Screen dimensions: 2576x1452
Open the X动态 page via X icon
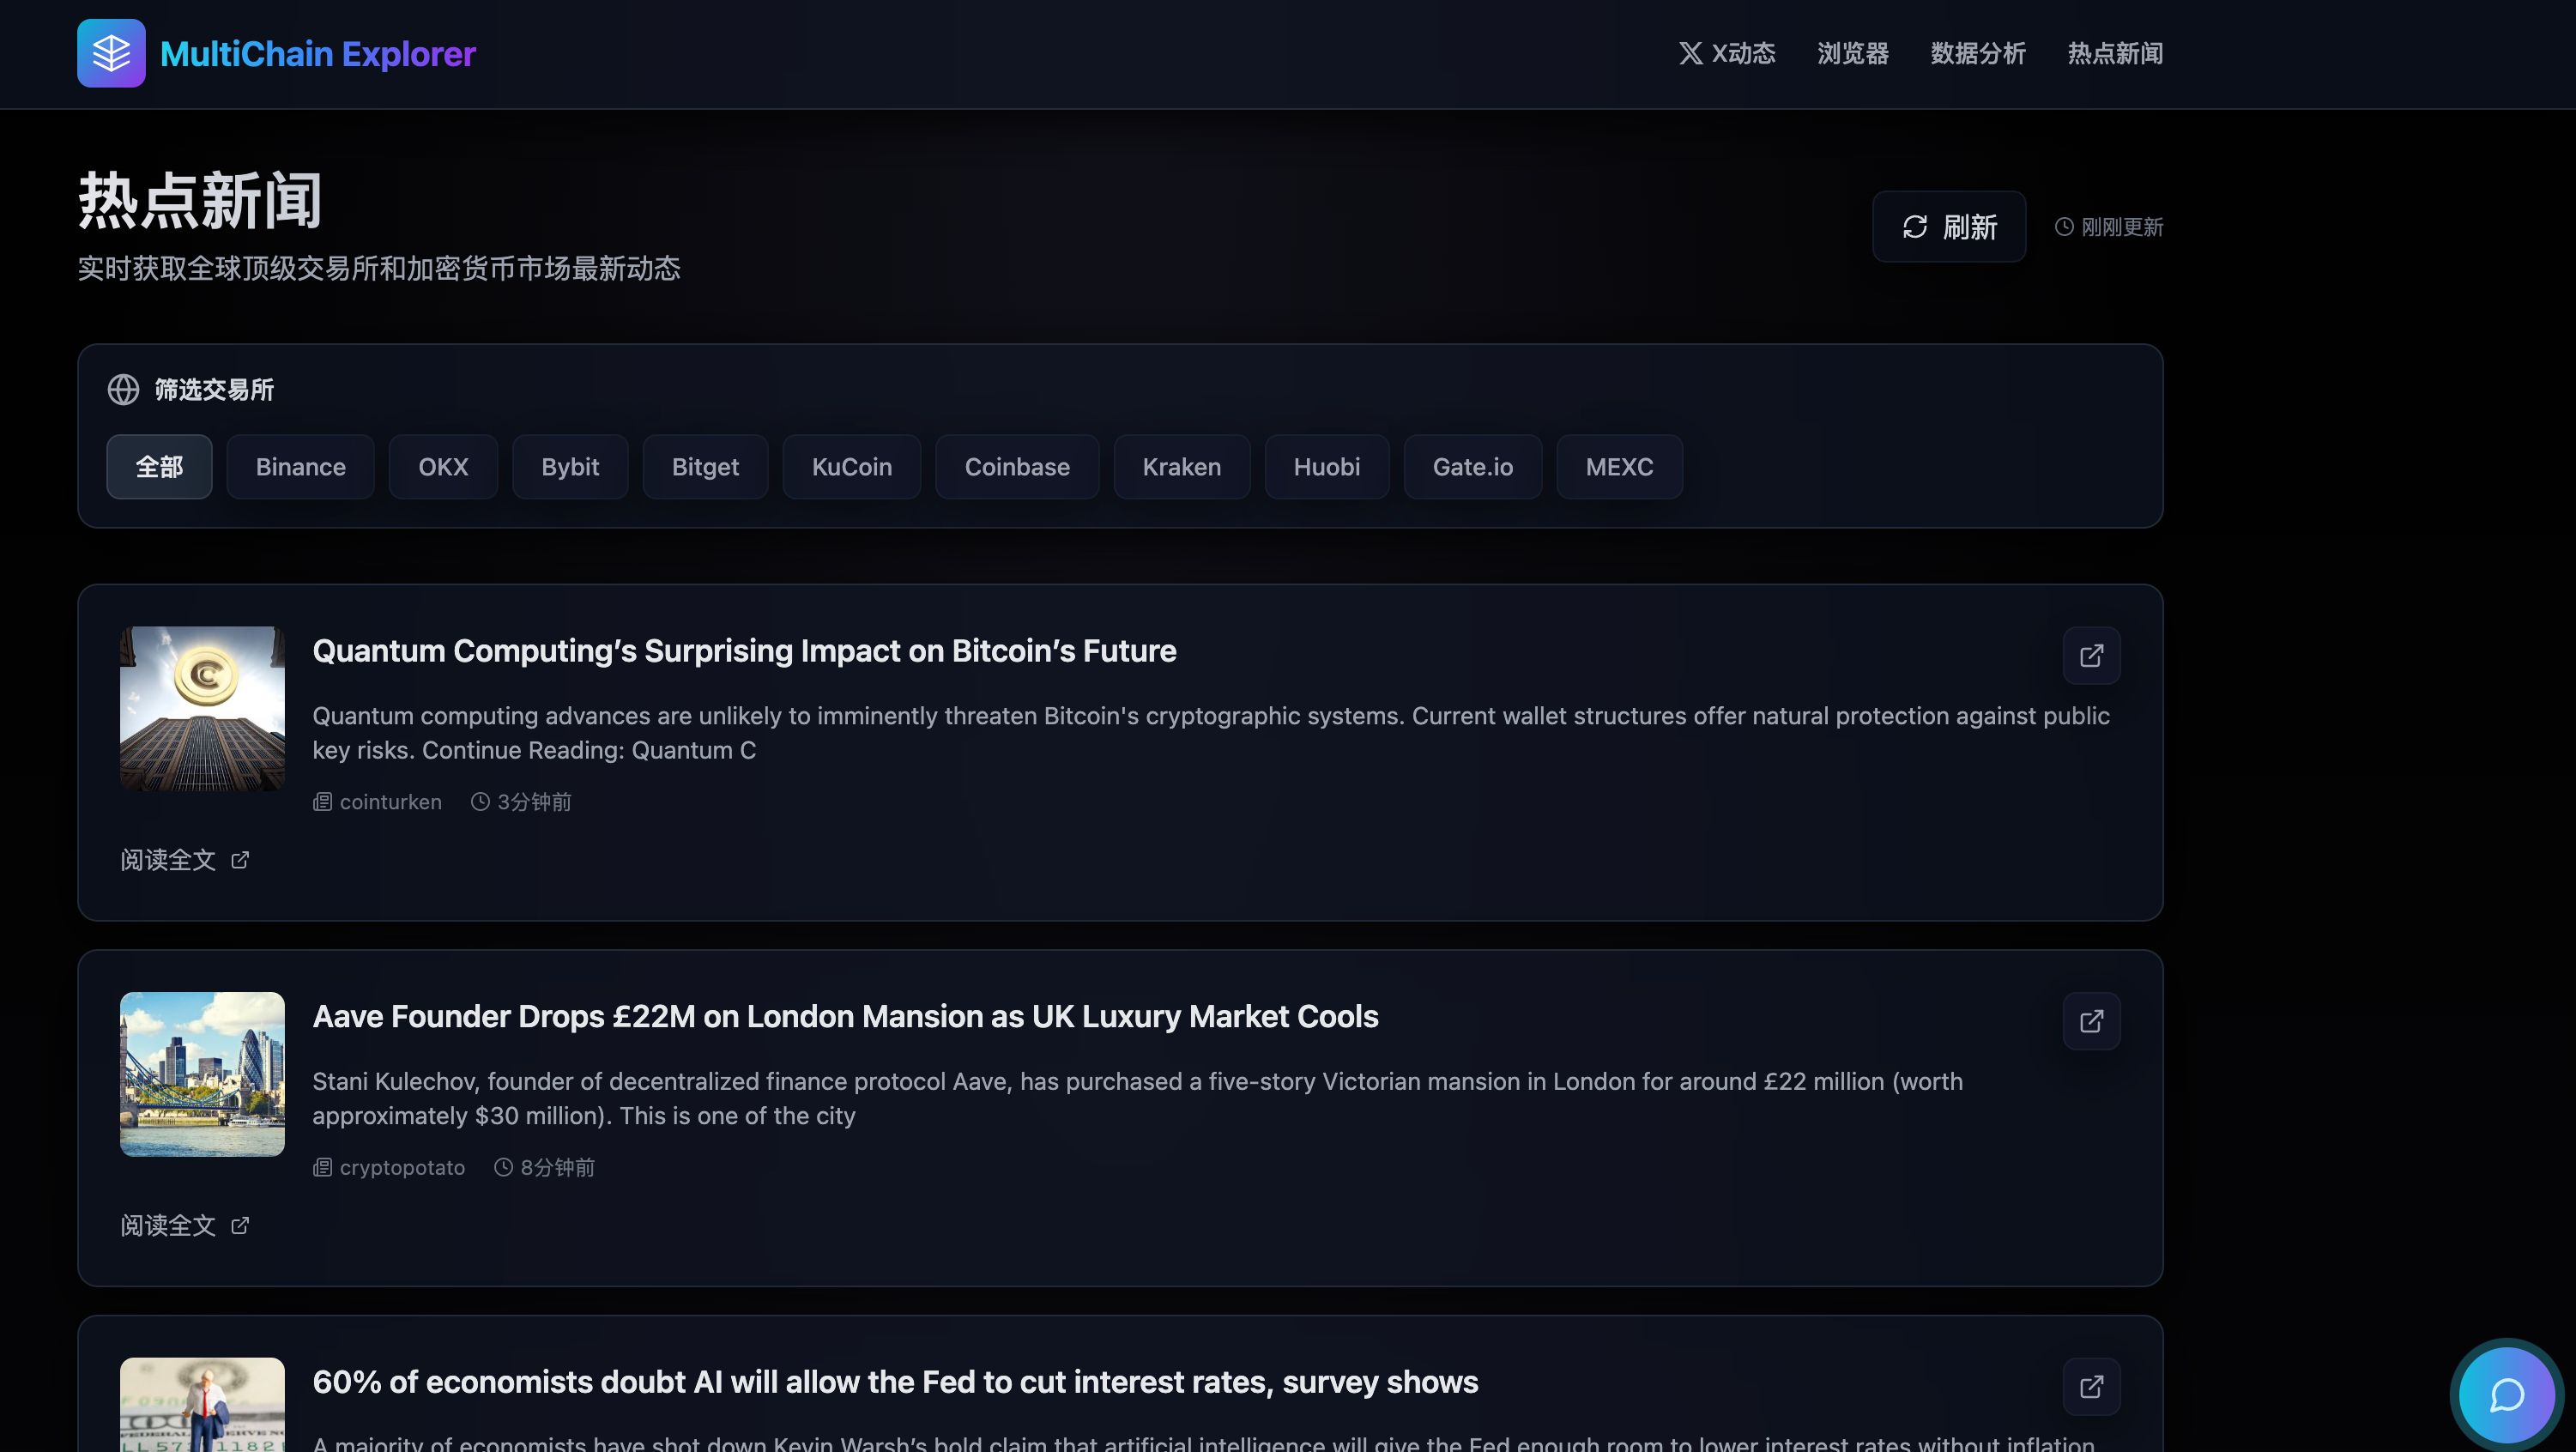click(1690, 53)
